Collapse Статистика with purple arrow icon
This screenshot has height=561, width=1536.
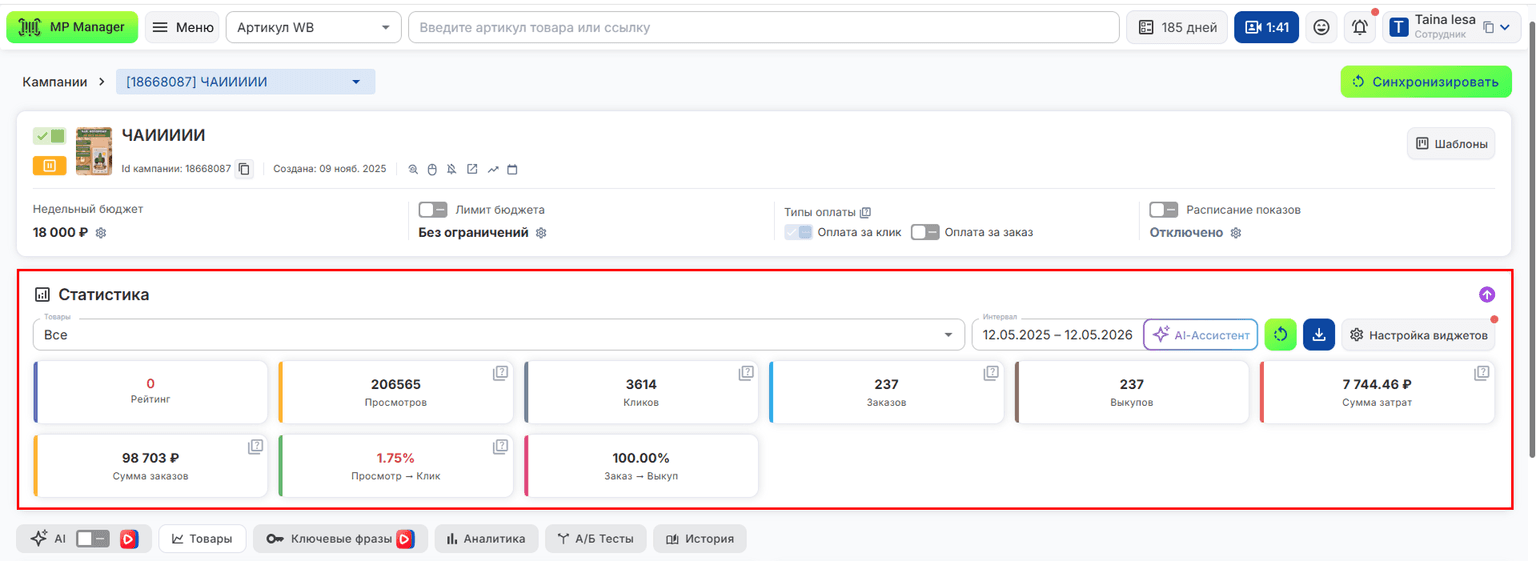tap(1487, 294)
